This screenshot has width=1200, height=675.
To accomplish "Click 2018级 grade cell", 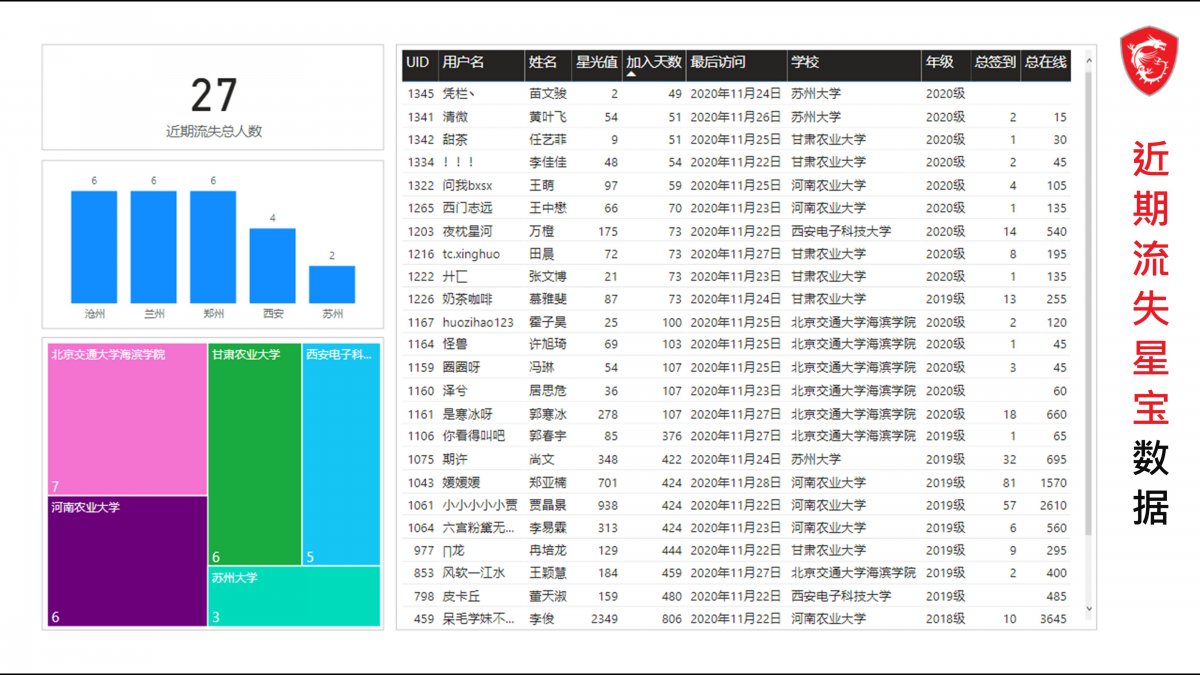I will (945, 619).
